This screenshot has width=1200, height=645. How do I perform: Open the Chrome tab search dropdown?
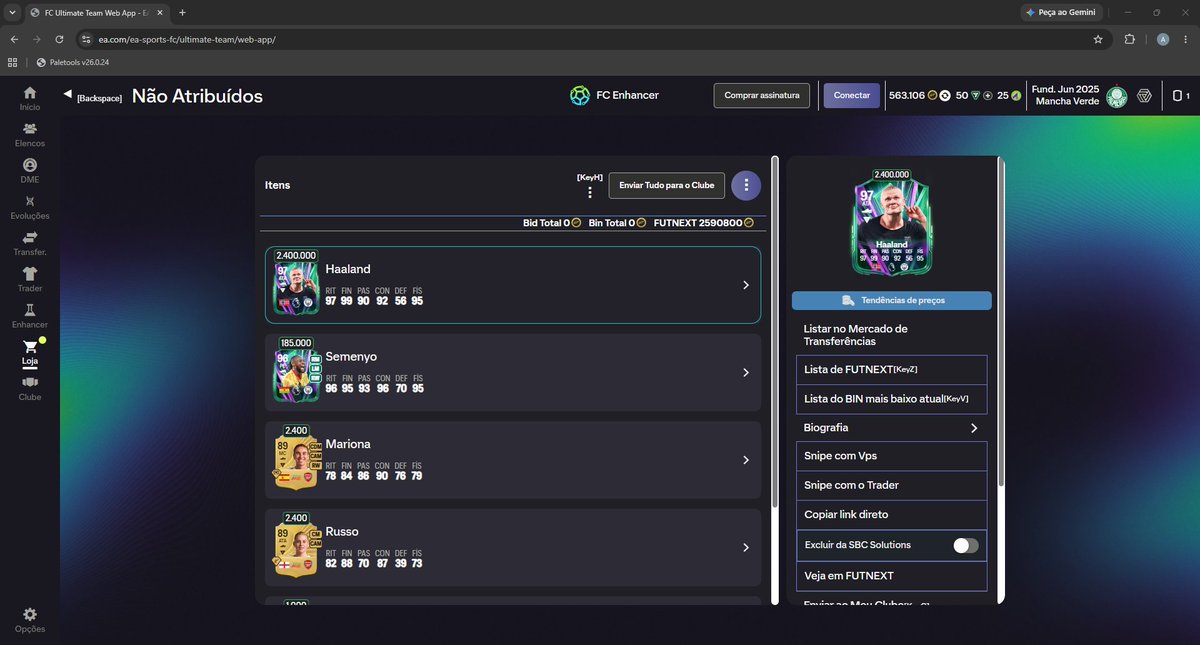pos(12,12)
